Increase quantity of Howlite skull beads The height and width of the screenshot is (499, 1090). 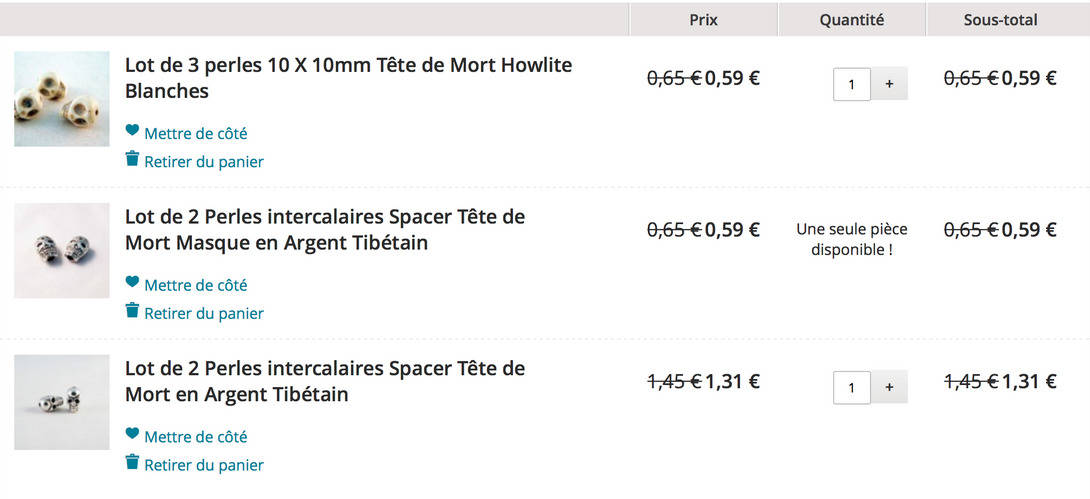[889, 84]
